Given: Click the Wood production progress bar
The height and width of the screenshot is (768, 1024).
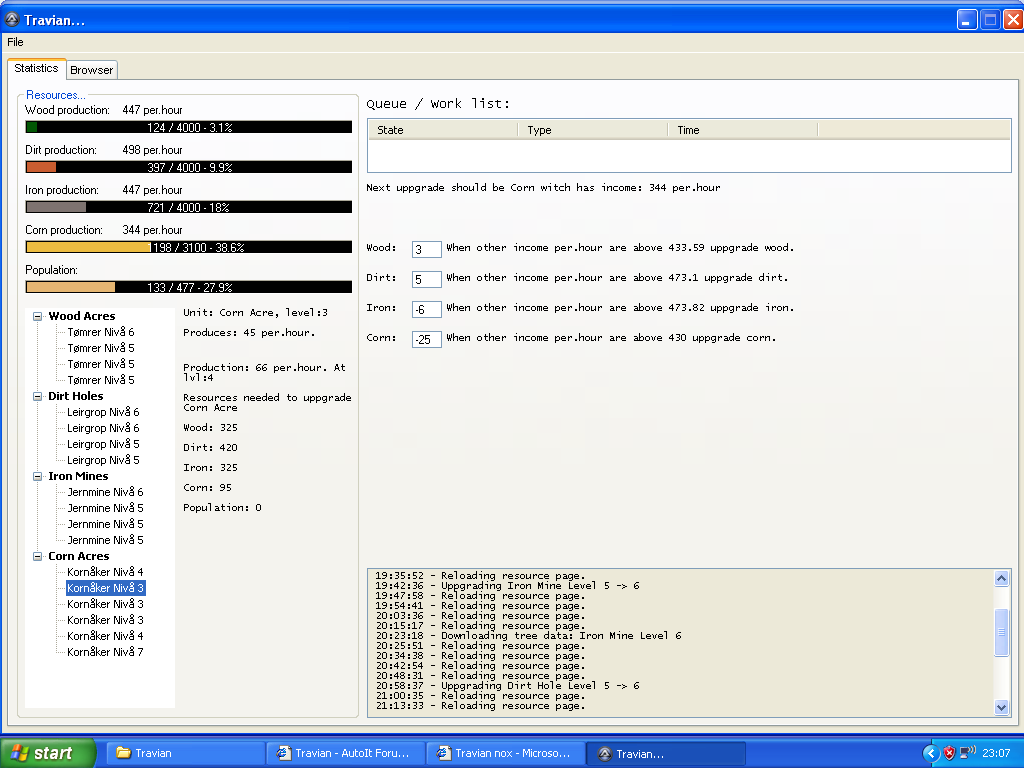Looking at the screenshot, I should (189, 127).
